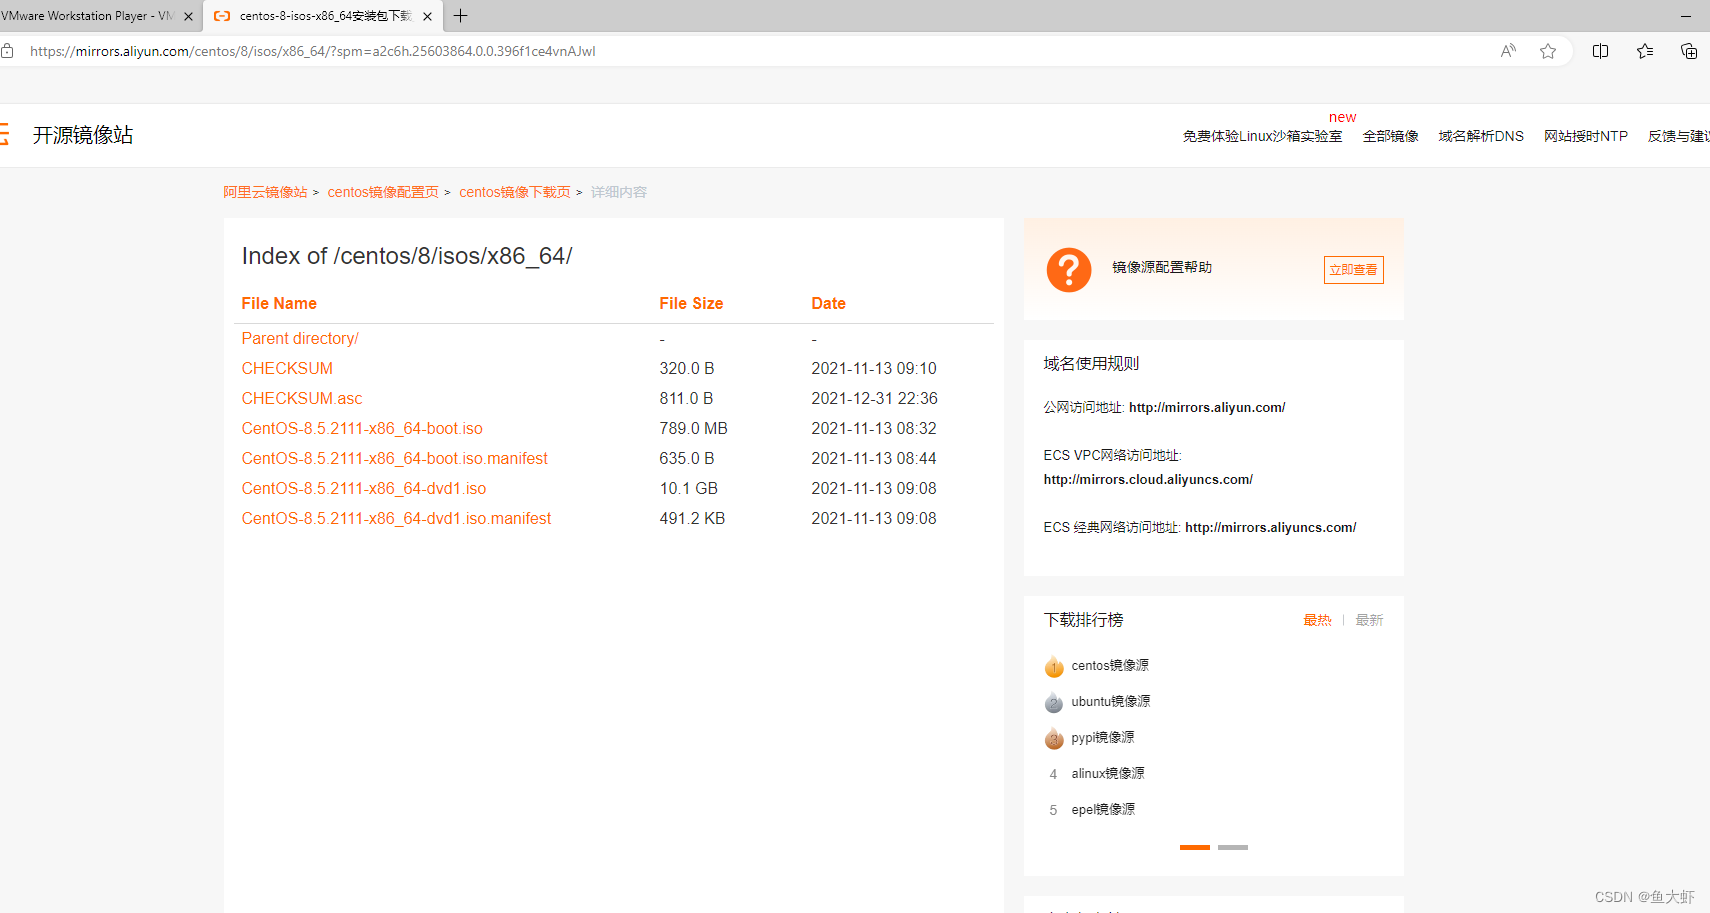Open centos镜像源 in ranking list
The width and height of the screenshot is (1710, 913).
(x=1110, y=666)
